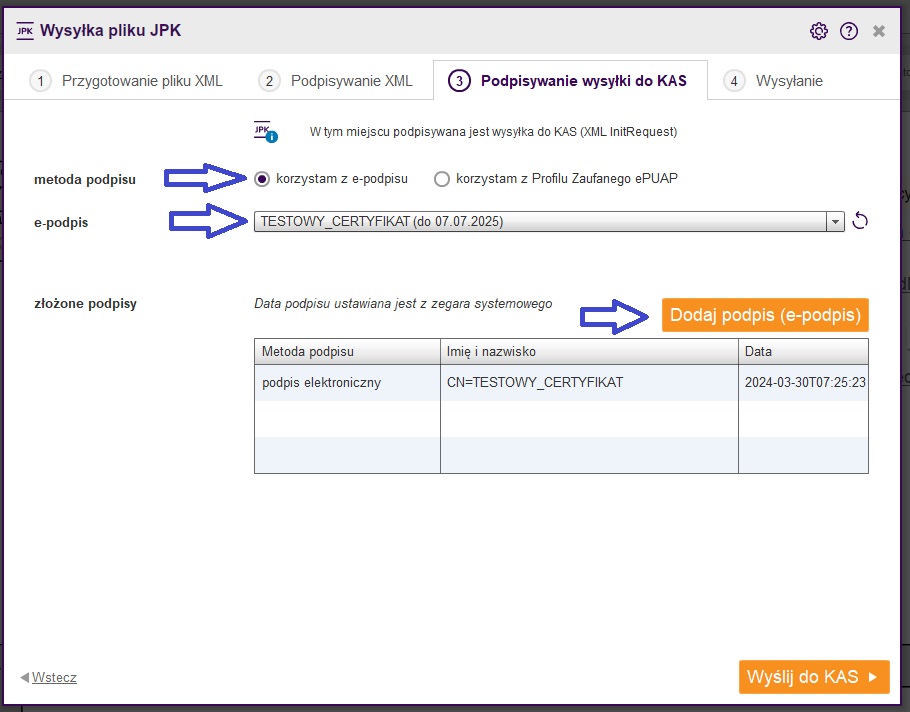This screenshot has height=712, width=910.
Task: Click 'Data podpisu ustawiana jest z zegara systemowego' note
Action: (x=403, y=303)
